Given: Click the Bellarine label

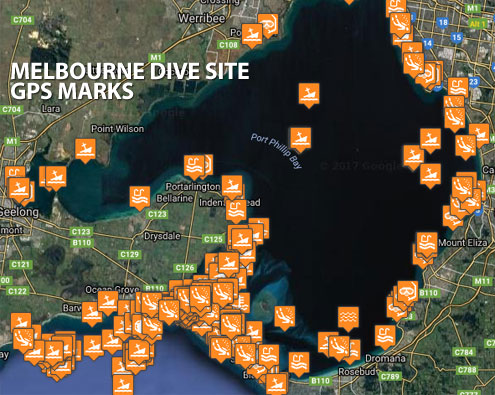Looking at the screenshot, I should (175, 198).
